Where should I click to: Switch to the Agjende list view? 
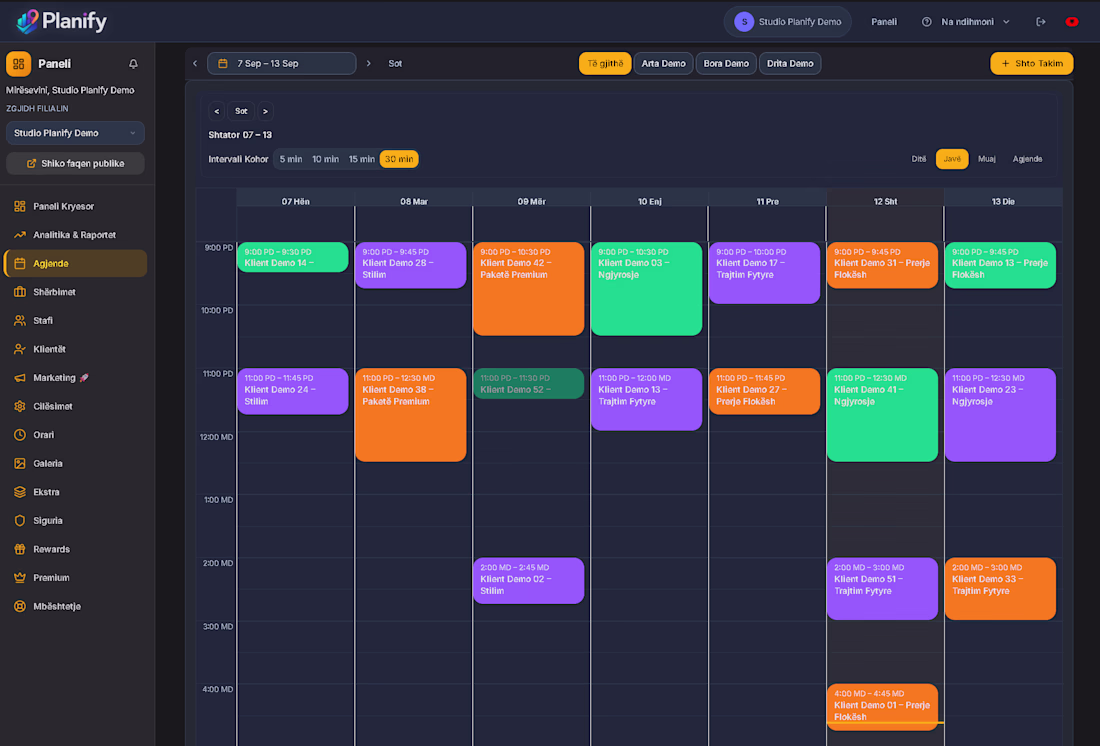pyautogui.click(x=1027, y=159)
